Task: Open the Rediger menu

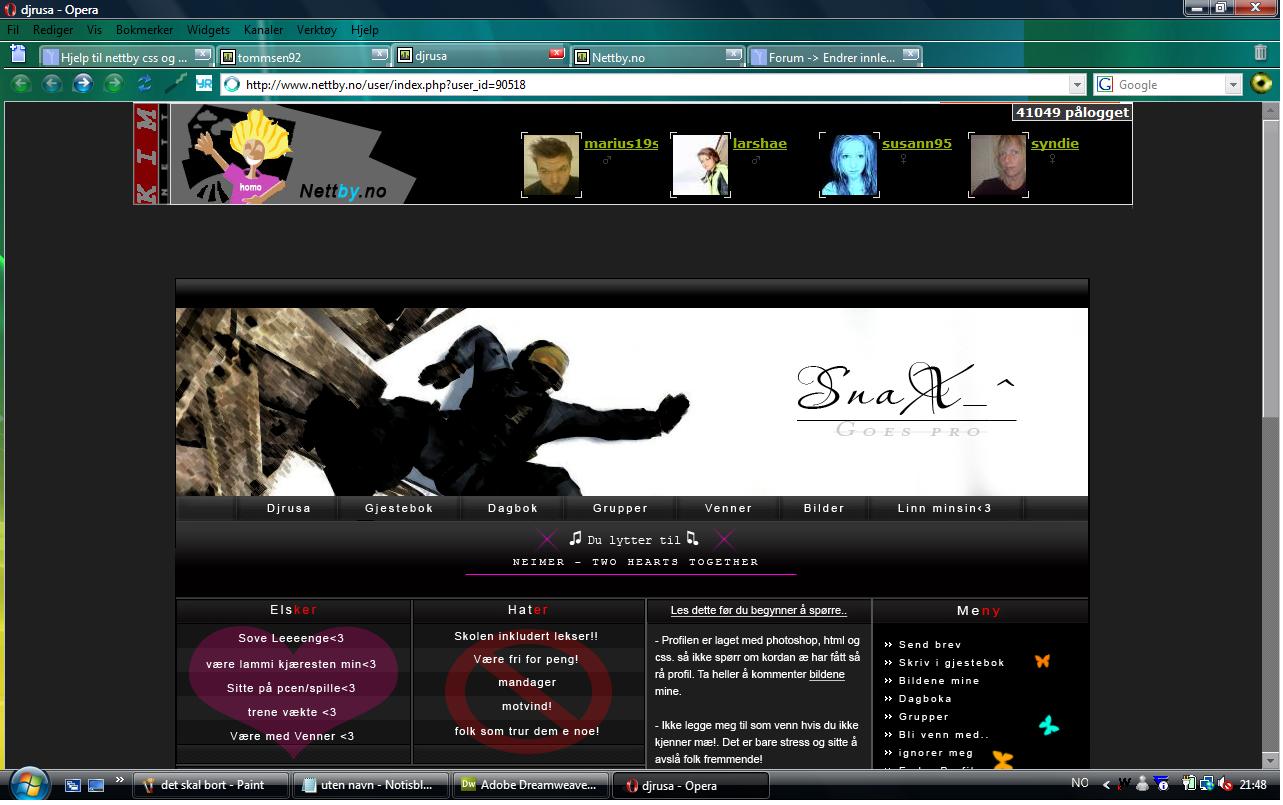Action: pyautogui.click(x=53, y=30)
